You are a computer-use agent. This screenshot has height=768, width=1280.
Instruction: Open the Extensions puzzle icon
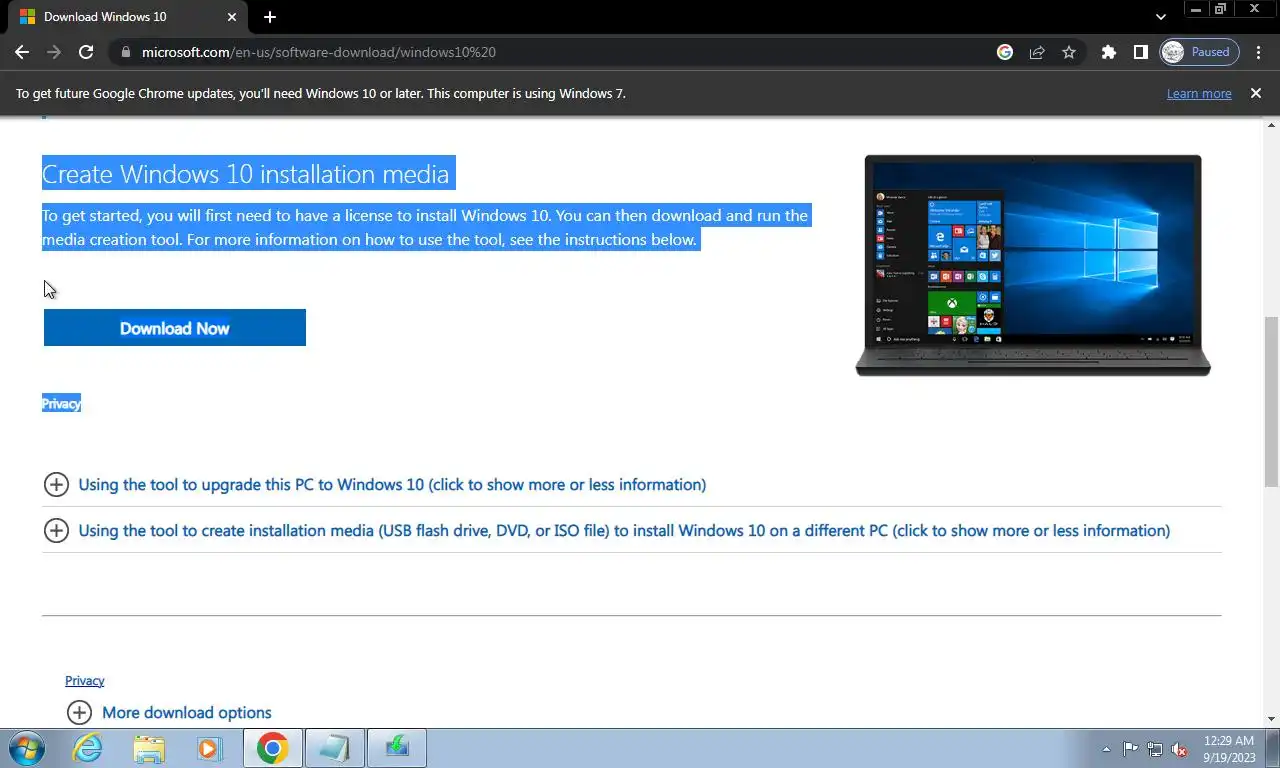pyautogui.click(x=1108, y=52)
